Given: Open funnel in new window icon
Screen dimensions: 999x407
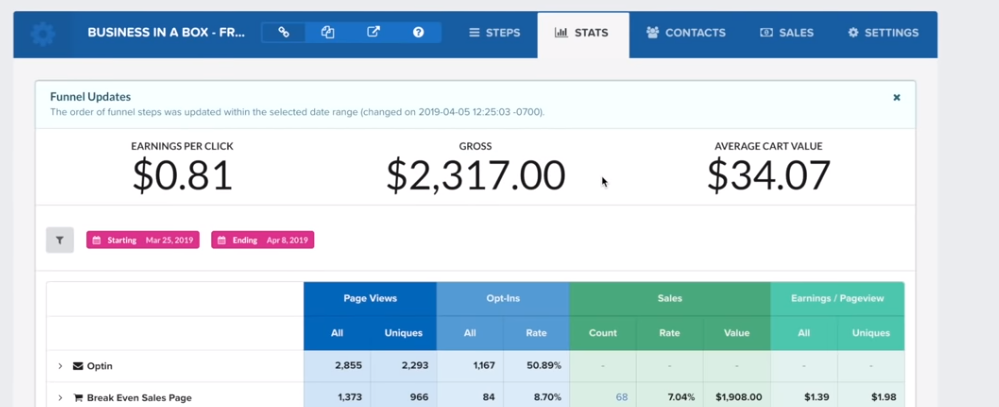Looking at the screenshot, I should point(373,32).
